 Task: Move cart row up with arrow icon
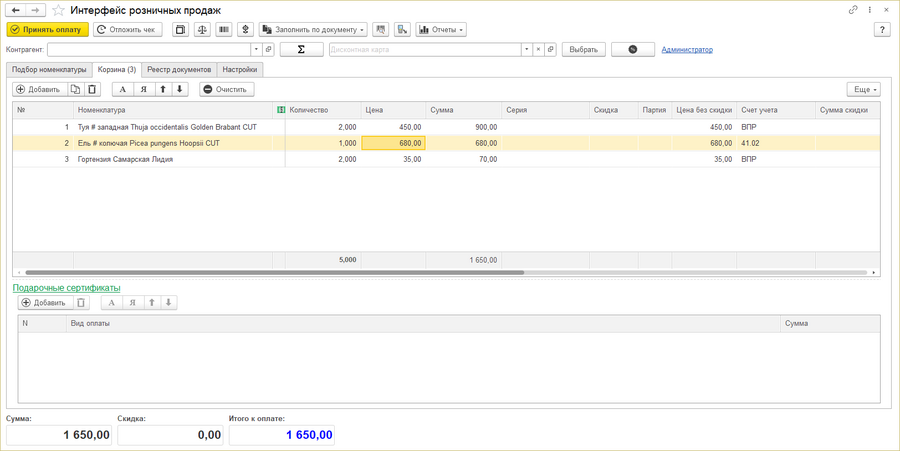pos(163,89)
